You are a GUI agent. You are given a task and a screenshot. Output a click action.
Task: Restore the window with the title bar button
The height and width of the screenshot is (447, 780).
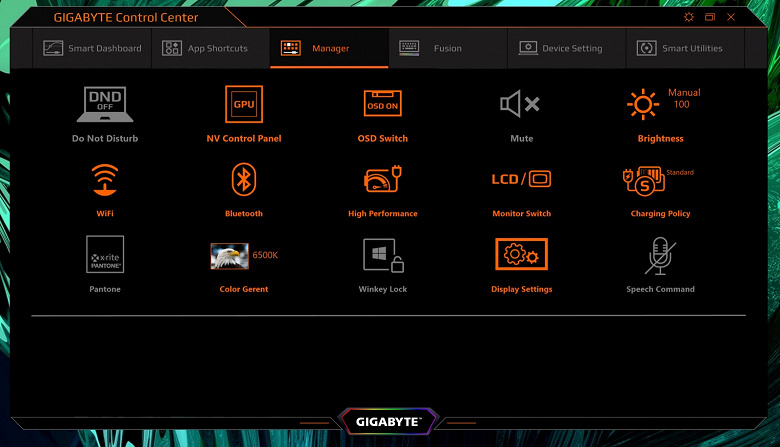(710, 17)
